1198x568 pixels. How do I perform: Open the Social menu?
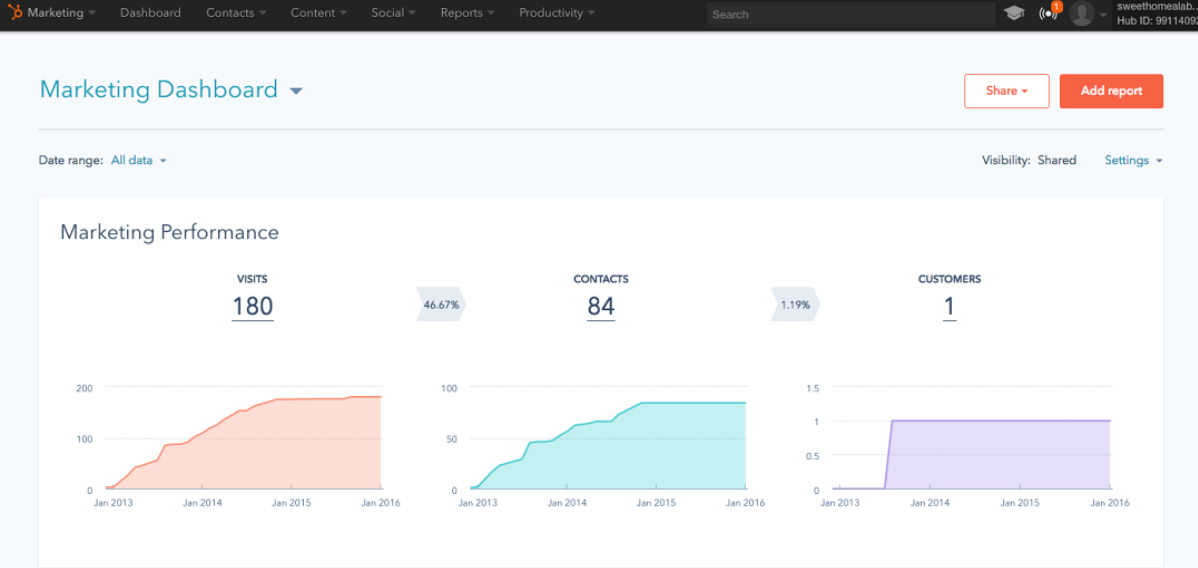[393, 13]
